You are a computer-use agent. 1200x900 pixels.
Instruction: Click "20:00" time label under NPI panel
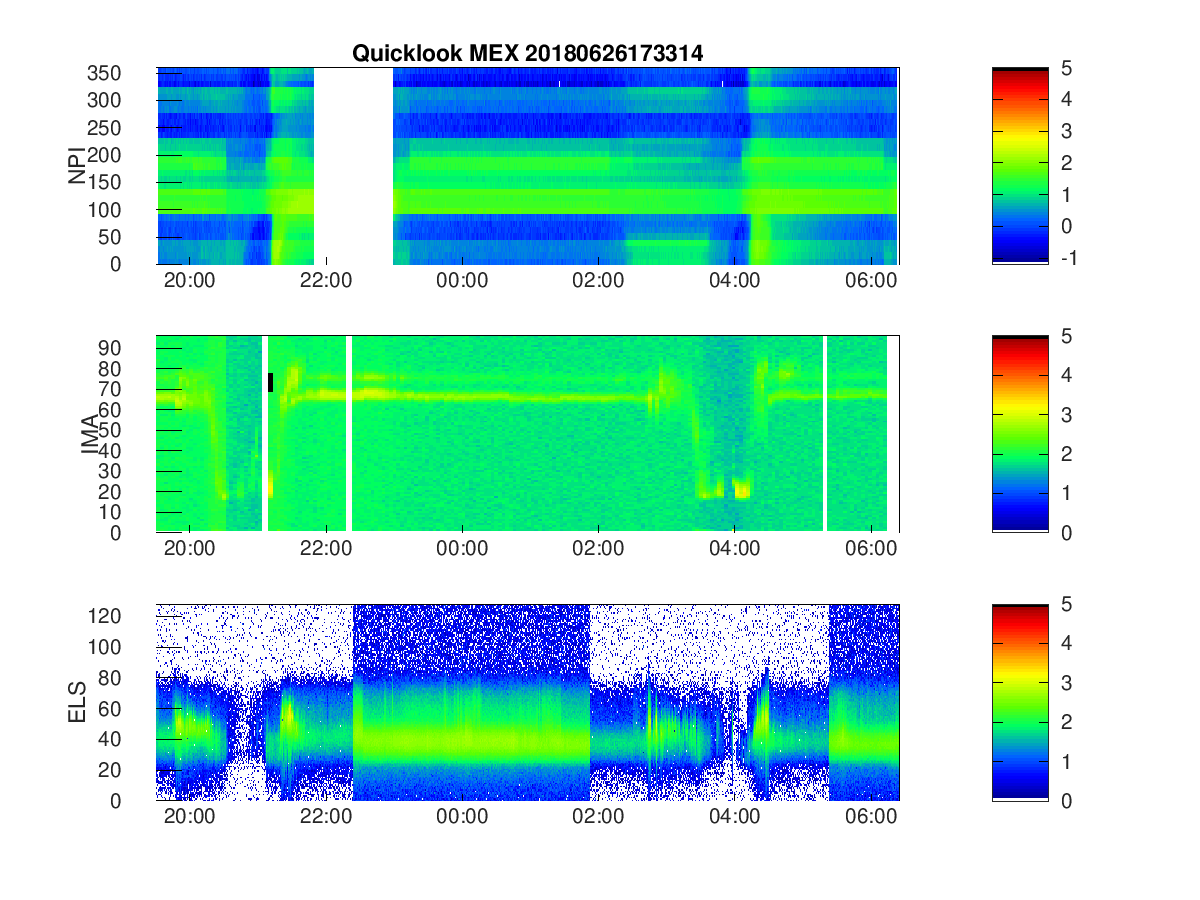tap(190, 281)
